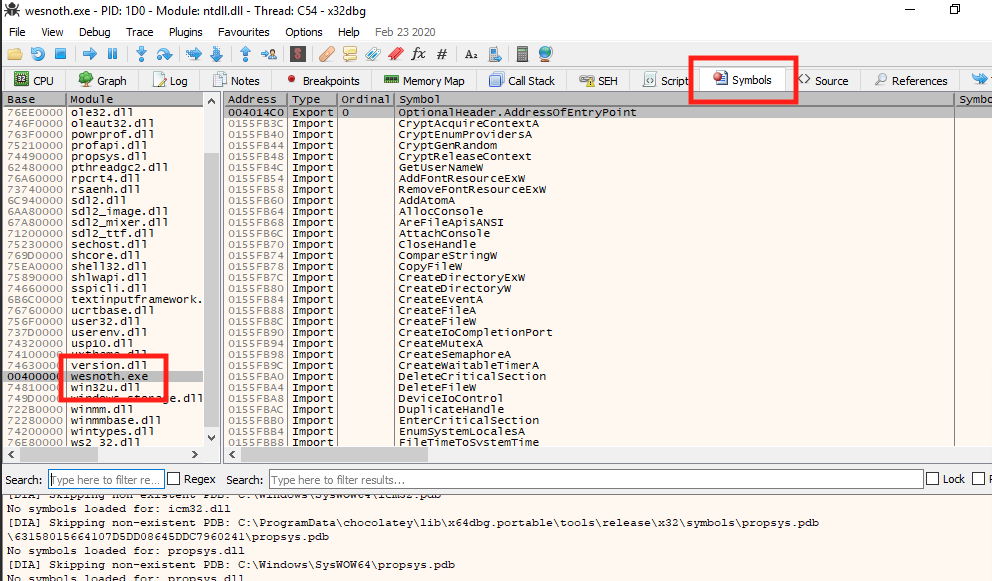This screenshot has height=581, width=992.
Task: Click the module list scroll-right arrow
Action: coord(194,454)
